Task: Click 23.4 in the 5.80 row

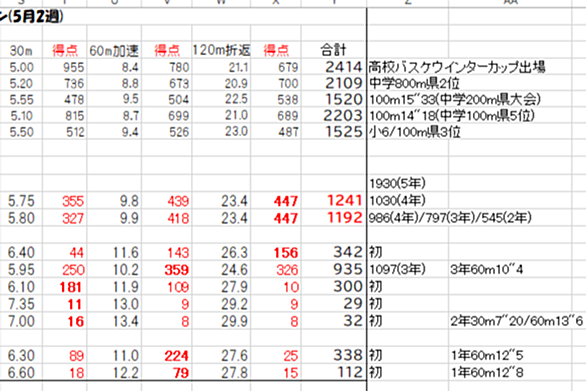Action: 234,219
